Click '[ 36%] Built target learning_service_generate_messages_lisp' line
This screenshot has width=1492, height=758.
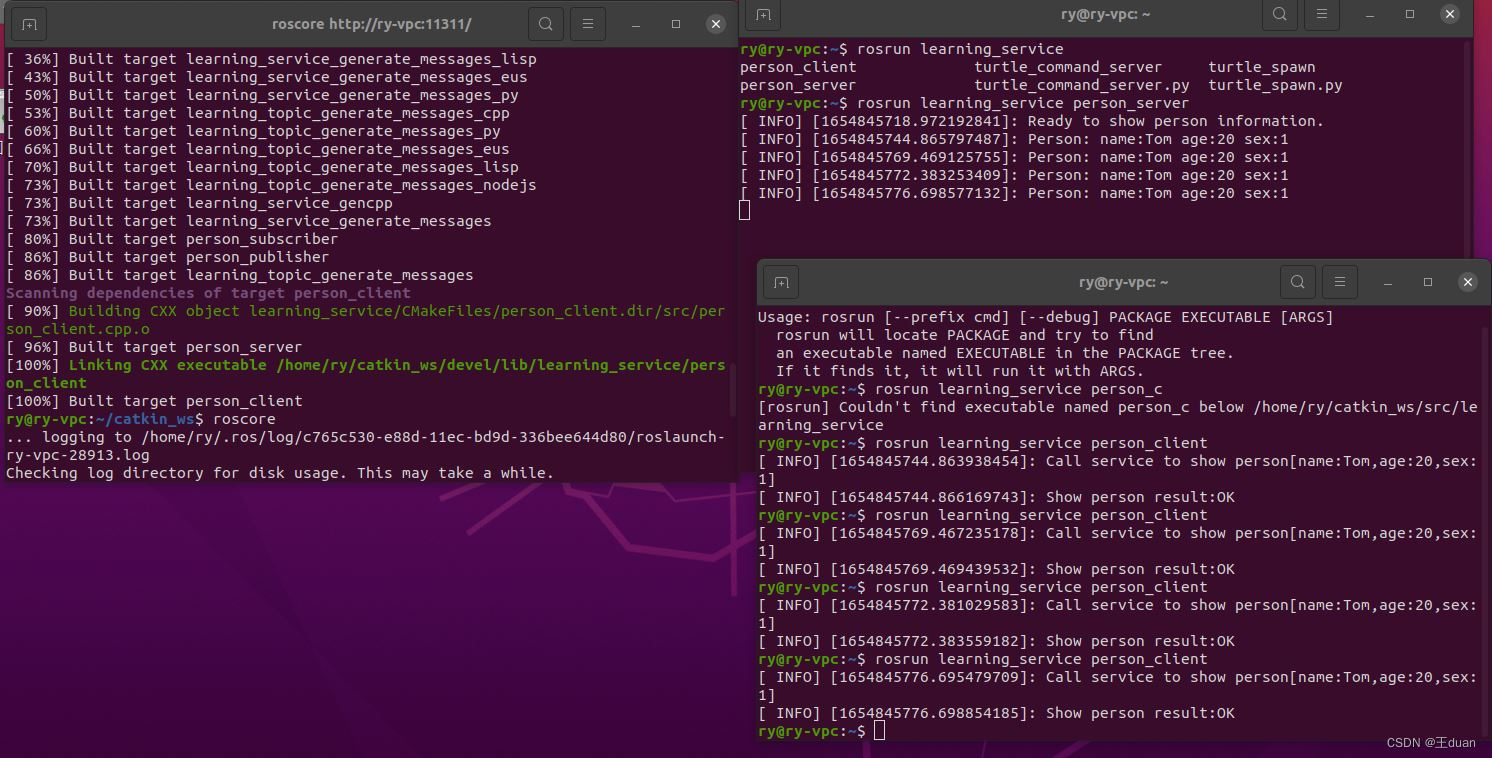point(271,59)
